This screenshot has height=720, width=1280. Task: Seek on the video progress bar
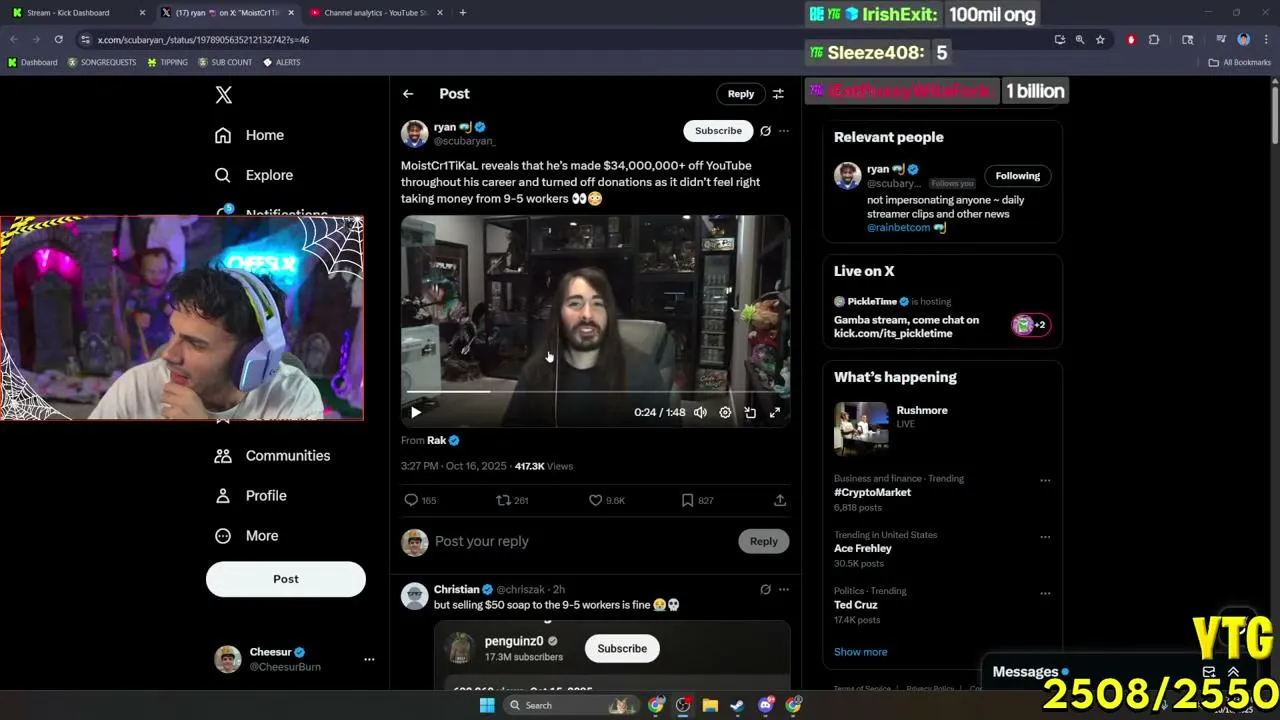click(x=596, y=391)
